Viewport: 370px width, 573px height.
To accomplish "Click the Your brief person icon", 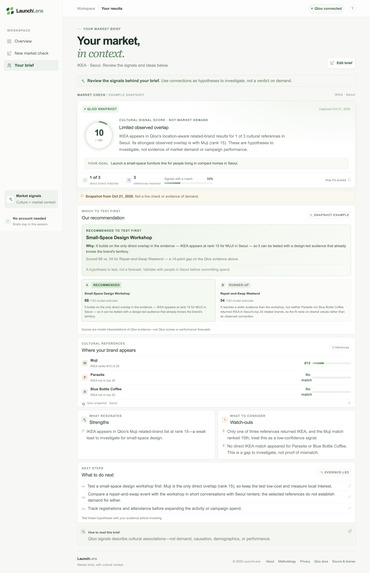I will click(9, 65).
